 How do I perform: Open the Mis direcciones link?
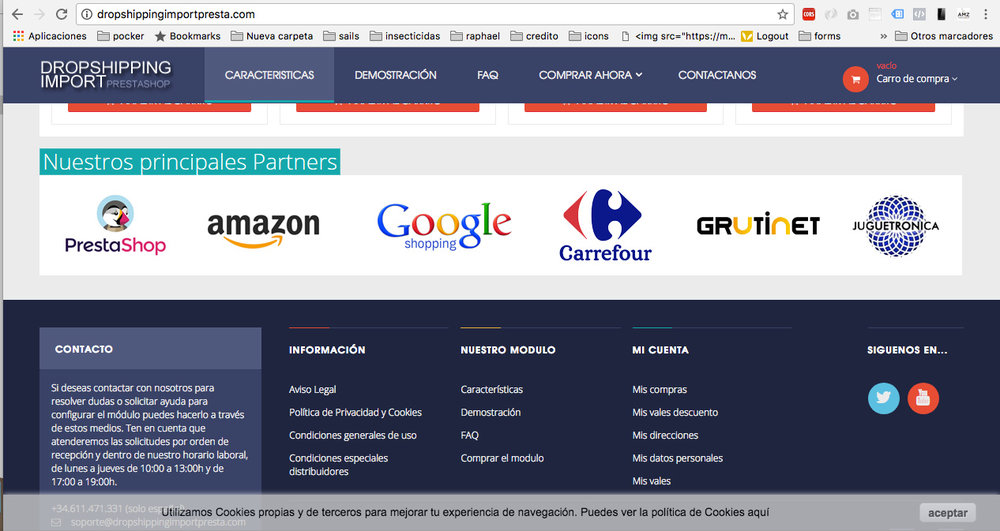pos(665,435)
